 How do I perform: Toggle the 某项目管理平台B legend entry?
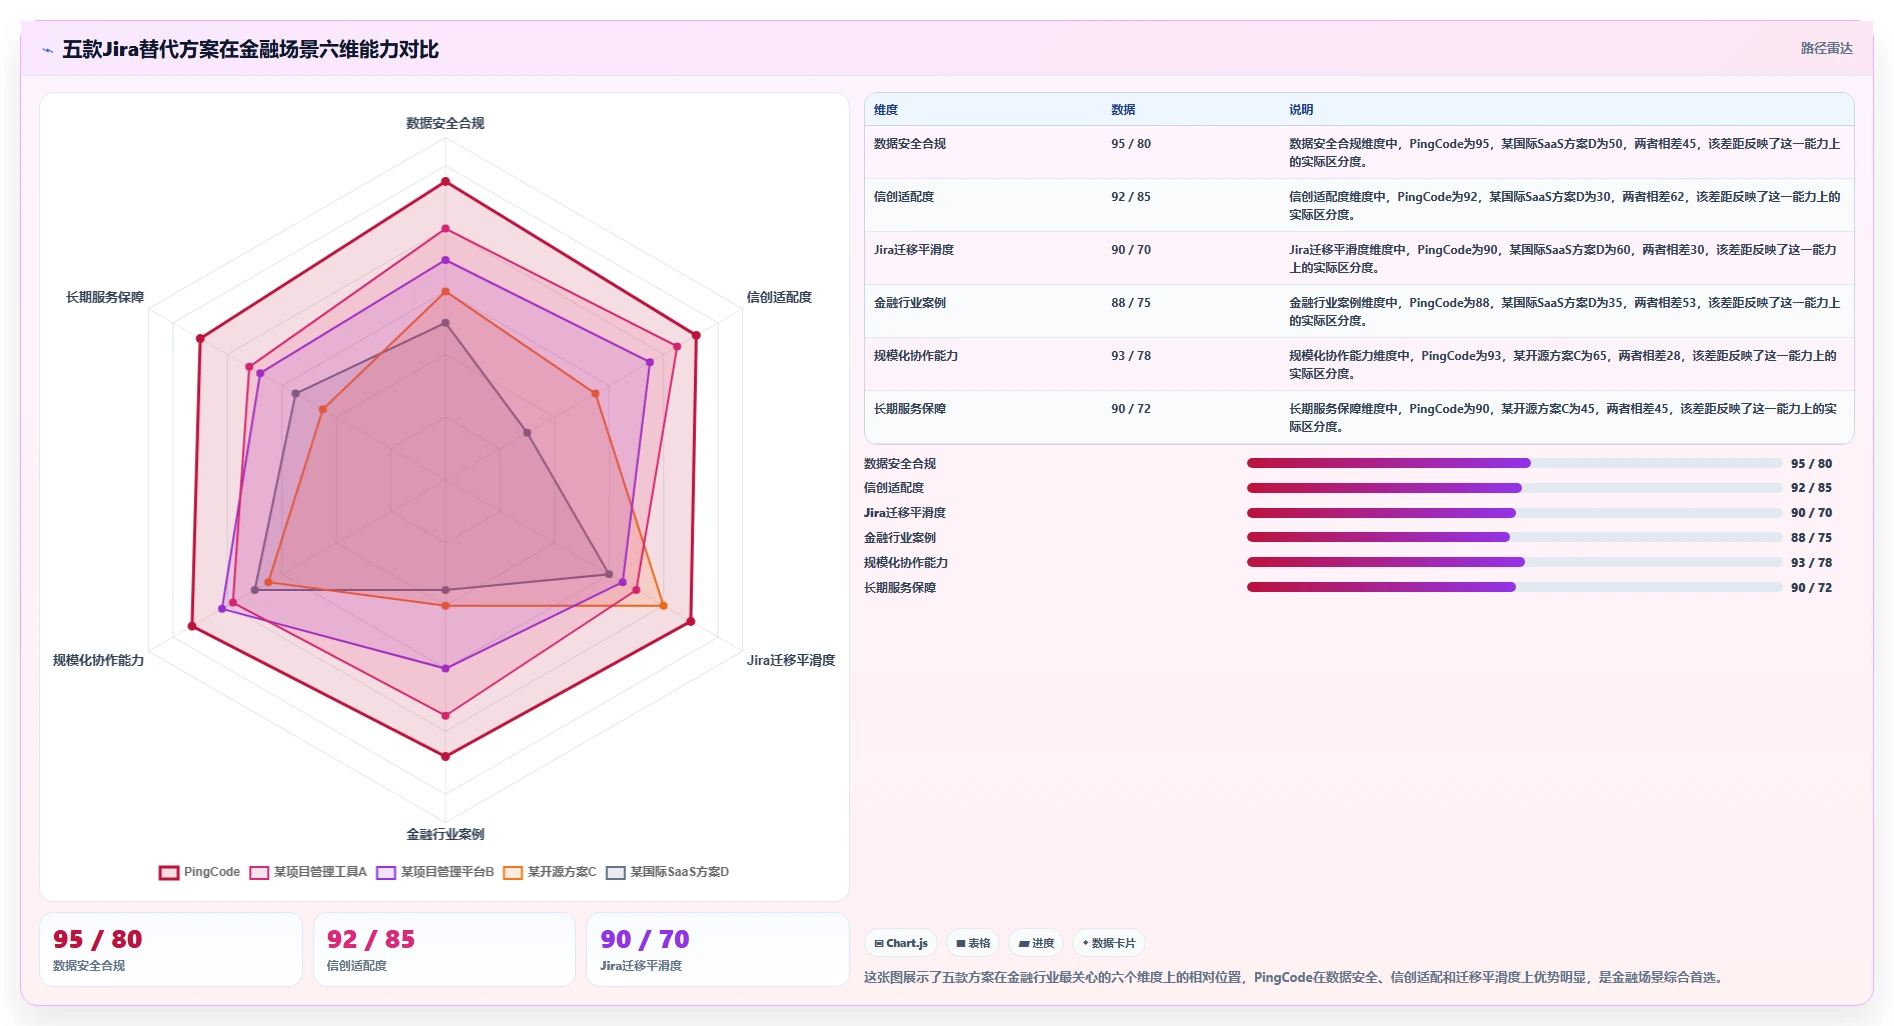pos(436,872)
